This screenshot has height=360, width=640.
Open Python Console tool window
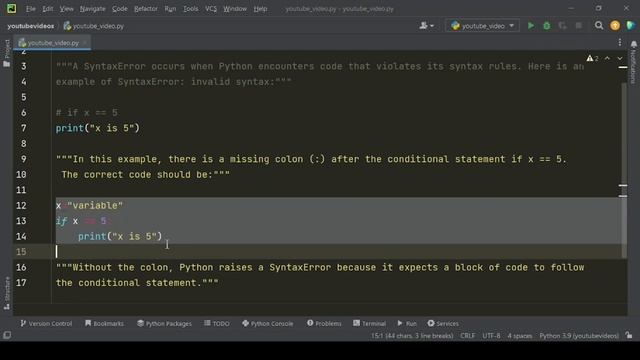pos(268,323)
